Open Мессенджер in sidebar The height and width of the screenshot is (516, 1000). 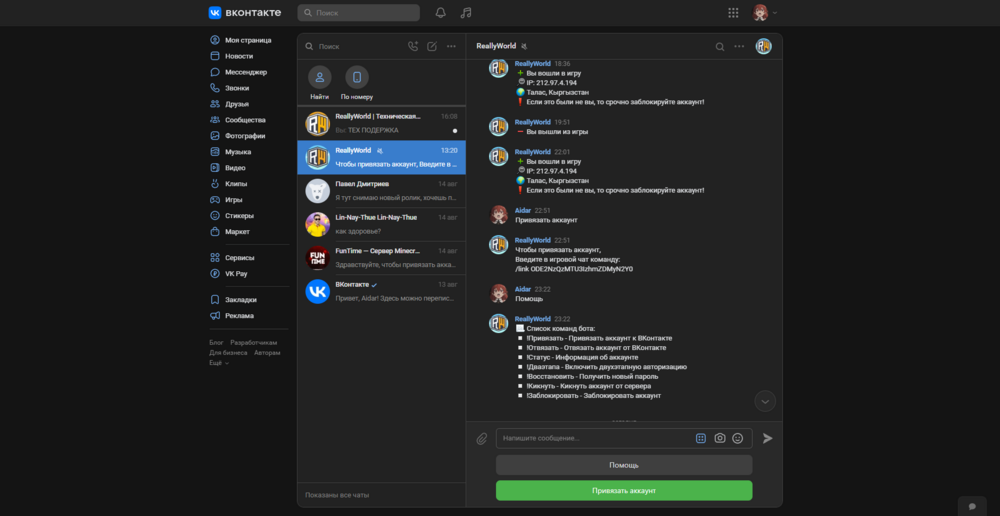pyautogui.click(x=248, y=72)
